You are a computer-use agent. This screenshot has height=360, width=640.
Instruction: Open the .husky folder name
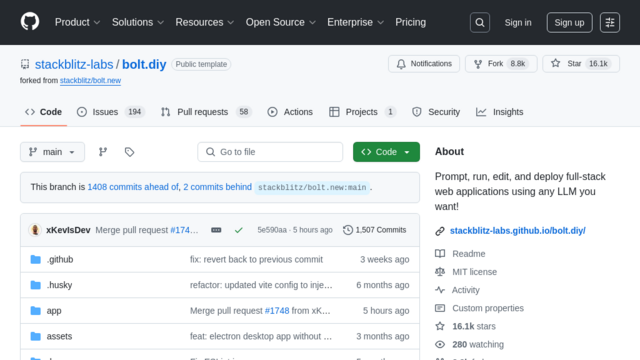(59, 285)
